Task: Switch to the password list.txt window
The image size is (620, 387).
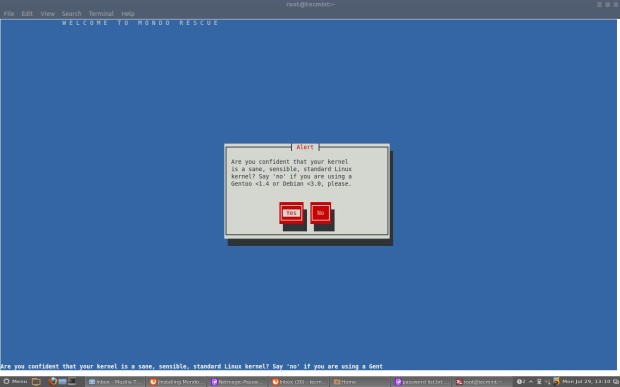Action: (x=422, y=382)
